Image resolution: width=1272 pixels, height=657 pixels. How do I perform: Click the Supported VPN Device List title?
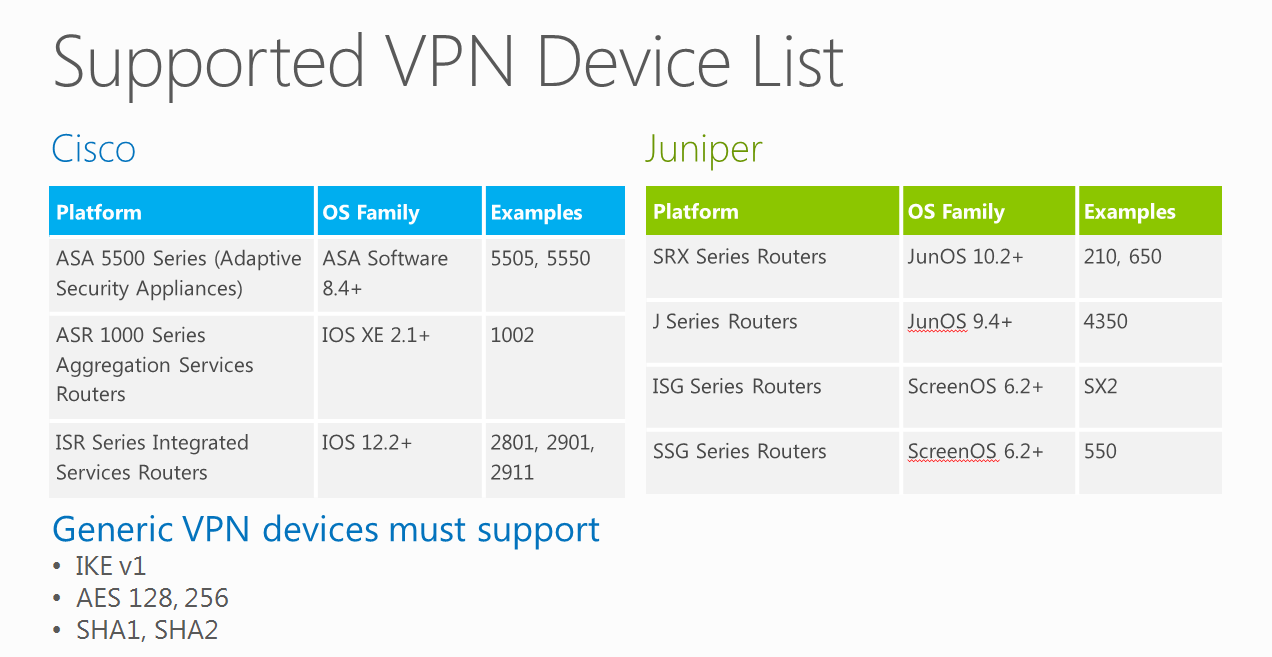click(x=448, y=61)
